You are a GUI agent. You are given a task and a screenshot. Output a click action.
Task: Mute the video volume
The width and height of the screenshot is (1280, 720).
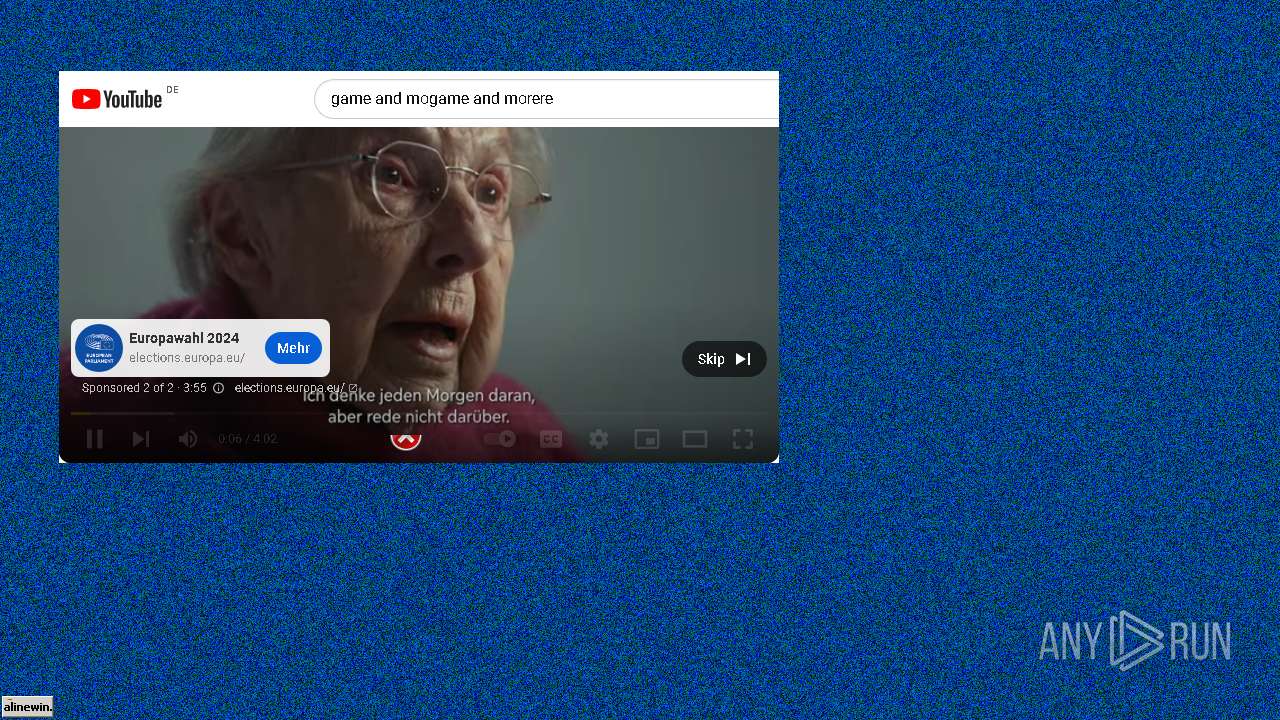coord(188,439)
